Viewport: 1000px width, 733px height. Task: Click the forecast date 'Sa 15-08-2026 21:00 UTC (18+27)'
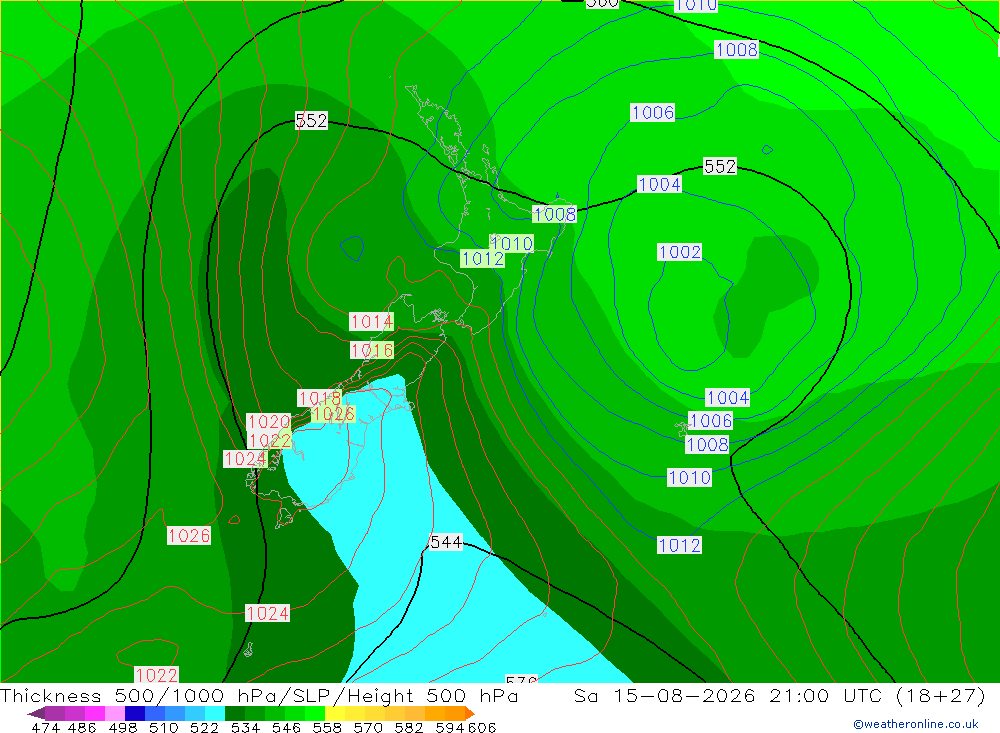pos(779,695)
